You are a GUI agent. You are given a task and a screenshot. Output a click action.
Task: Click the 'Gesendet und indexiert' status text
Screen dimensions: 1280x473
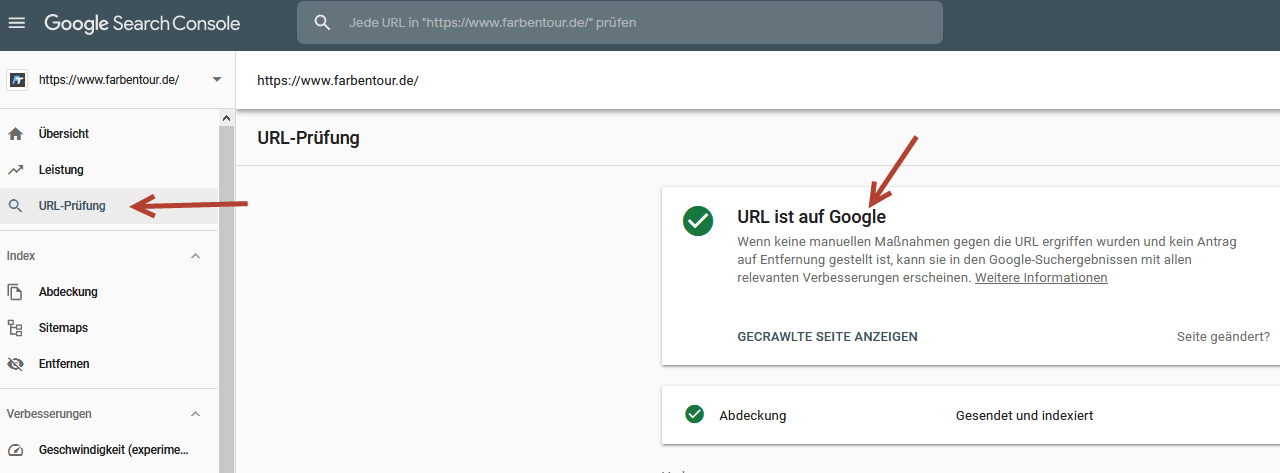(1024, 415)
